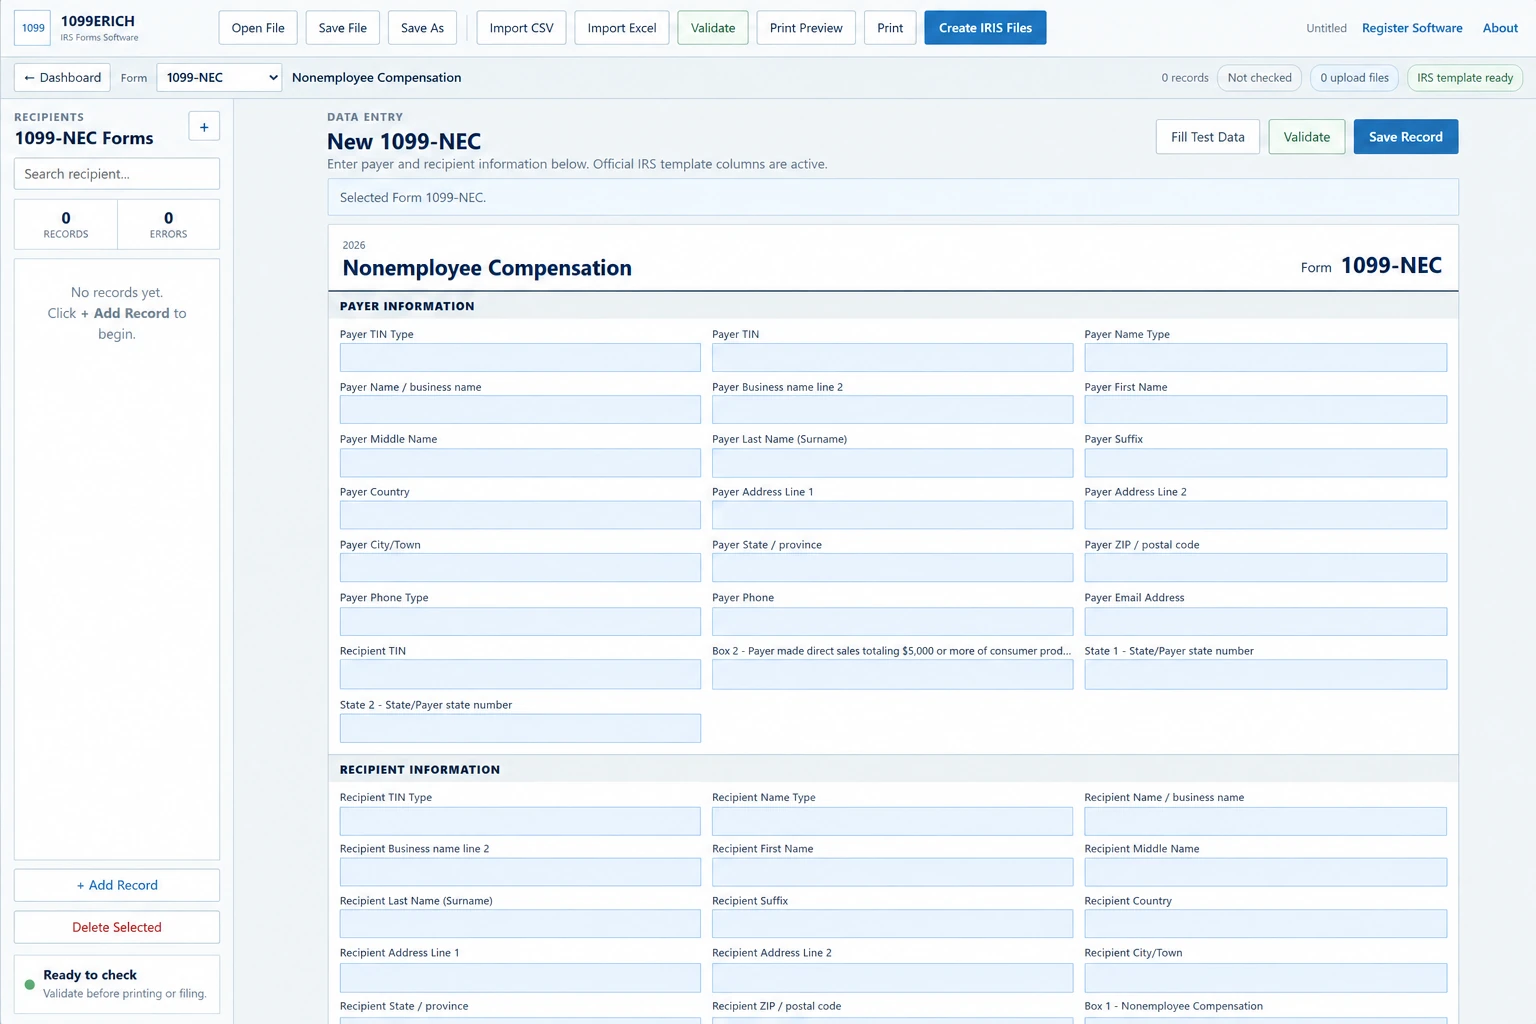Click Save File in the toolbar
The height and width of the screenshot is (1024, 1536).
[x=343, y=28]
